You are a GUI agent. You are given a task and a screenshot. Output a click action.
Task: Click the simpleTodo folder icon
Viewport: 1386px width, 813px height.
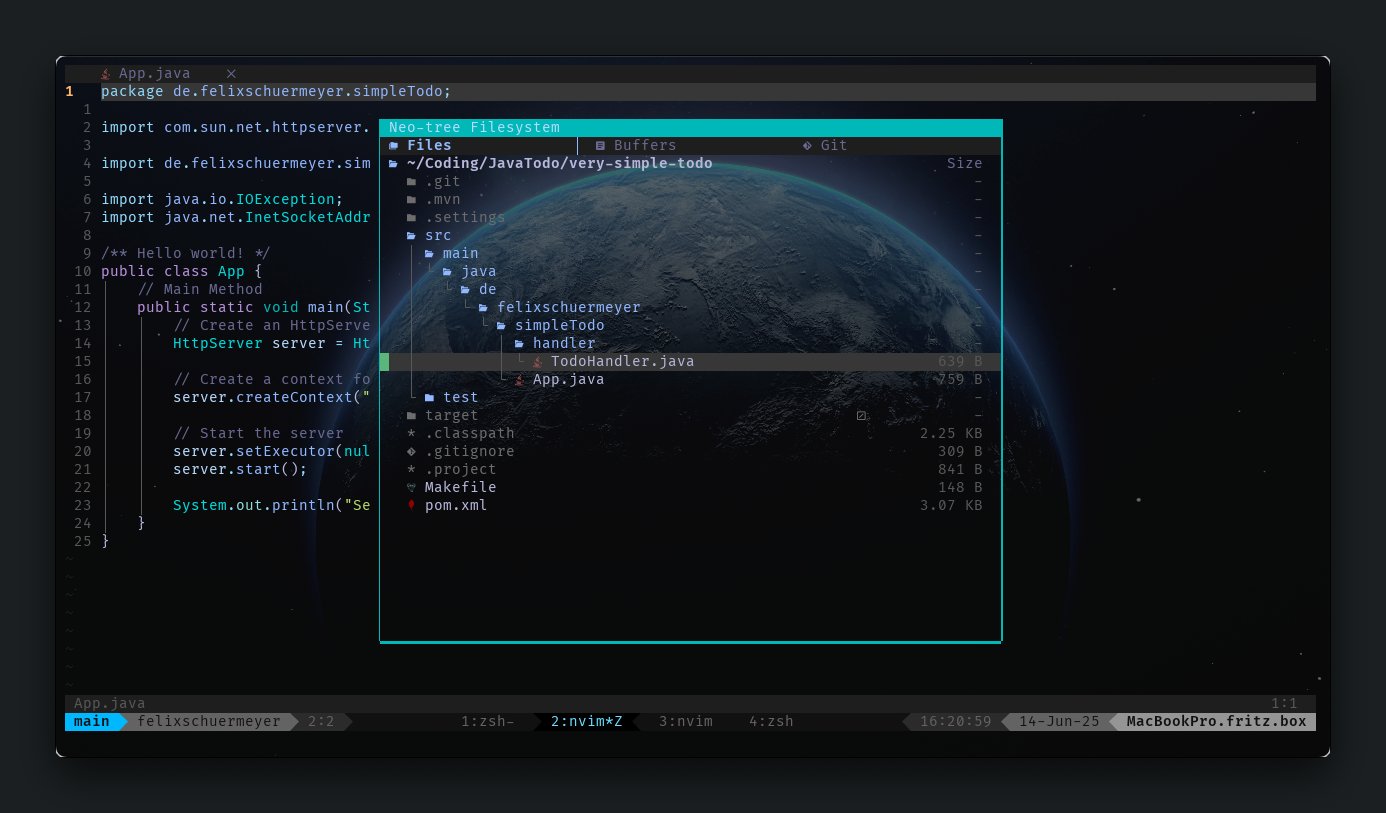pyautogui.click(x=501, y=325)
